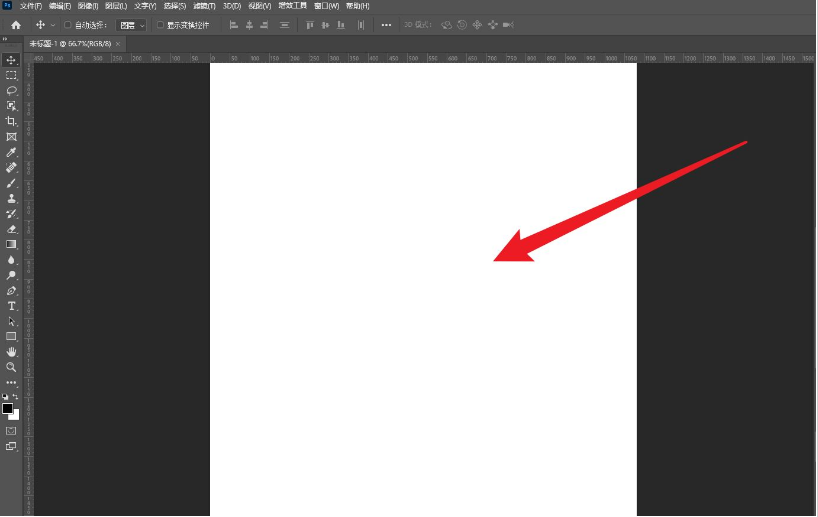Select the Gradient tool
The width and height of the screenshot is (818, 517).
(11, 244)
